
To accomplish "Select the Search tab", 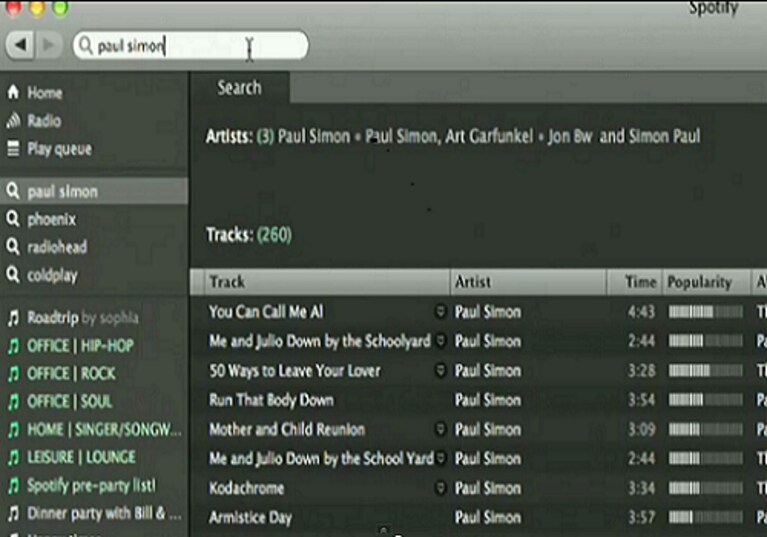I will pos(240,88).
